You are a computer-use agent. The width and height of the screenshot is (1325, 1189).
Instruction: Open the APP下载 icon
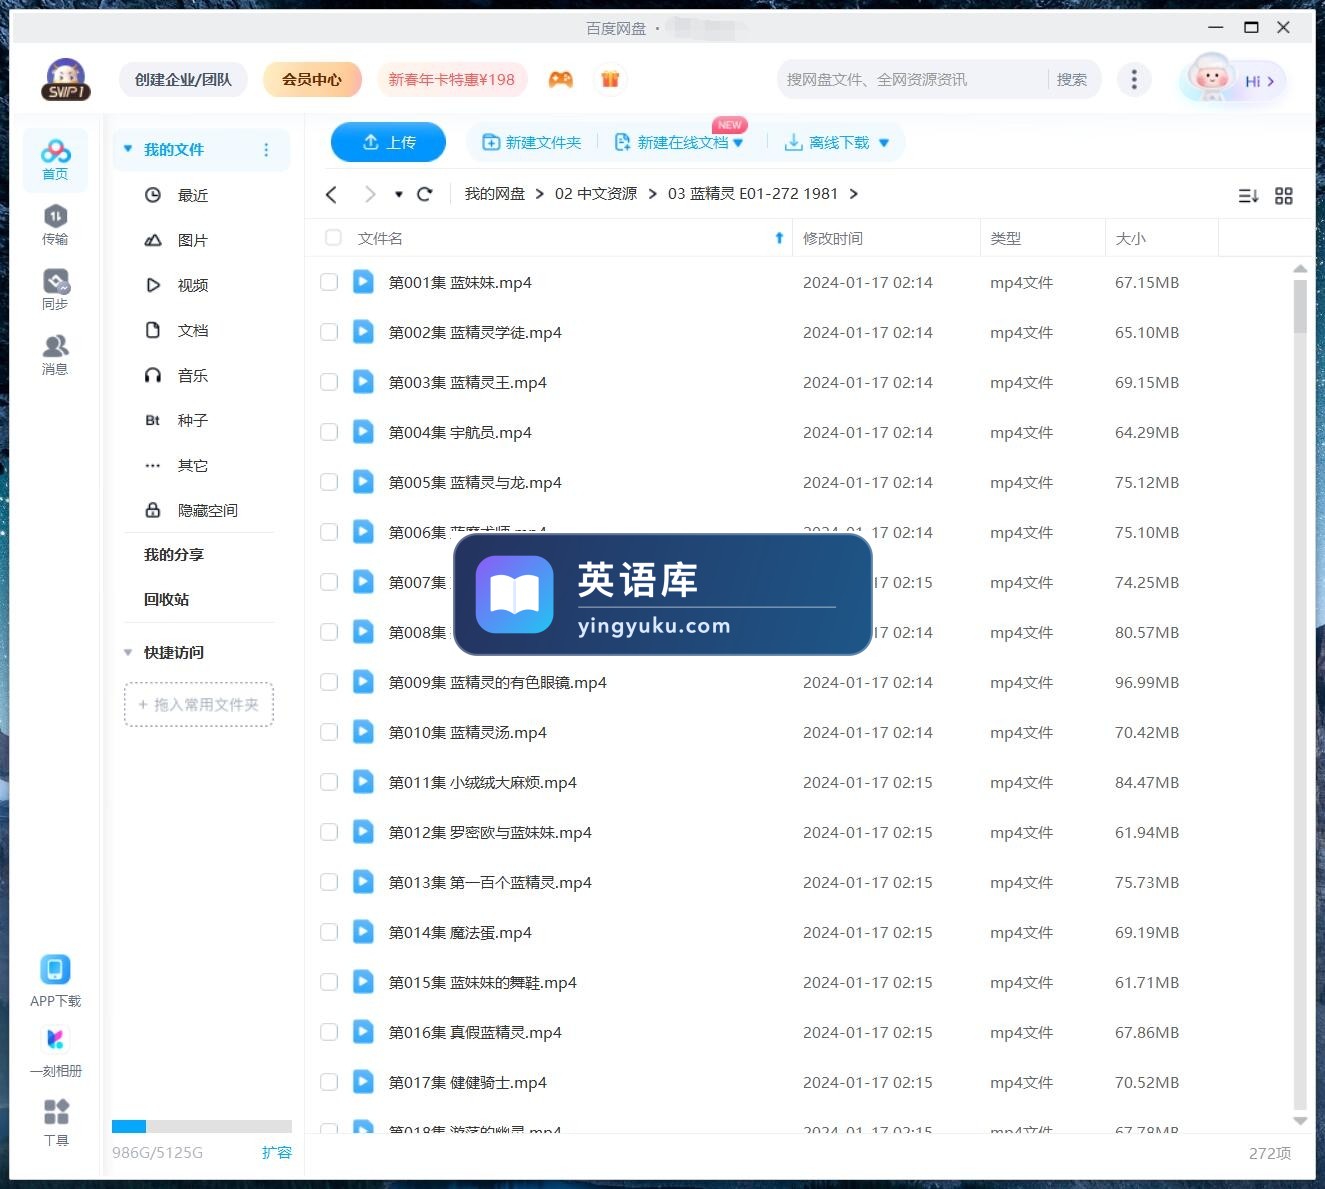pos(55,980)
